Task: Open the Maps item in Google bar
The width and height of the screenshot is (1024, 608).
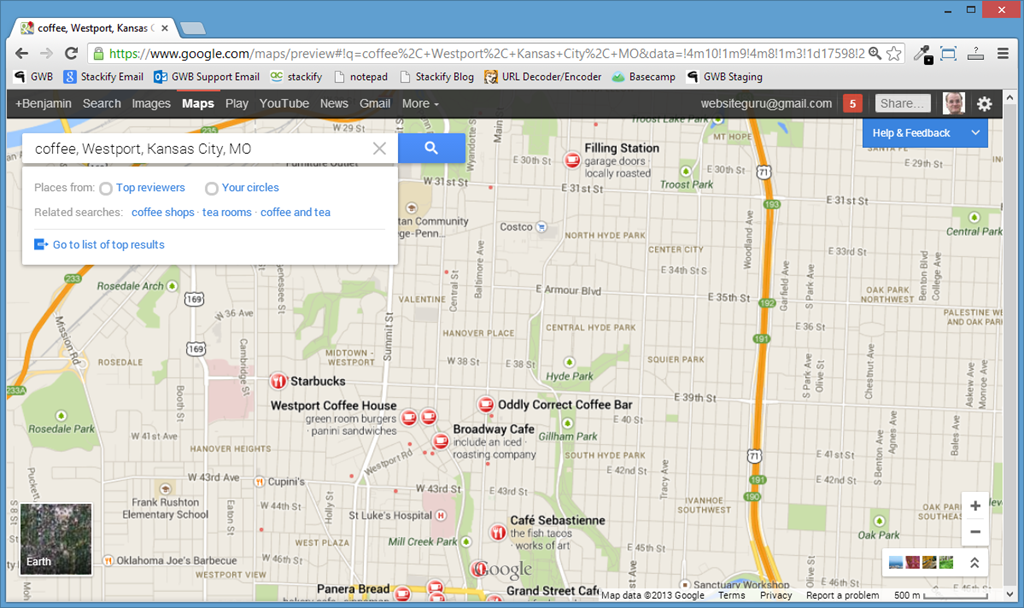Action: pos(198,103)
